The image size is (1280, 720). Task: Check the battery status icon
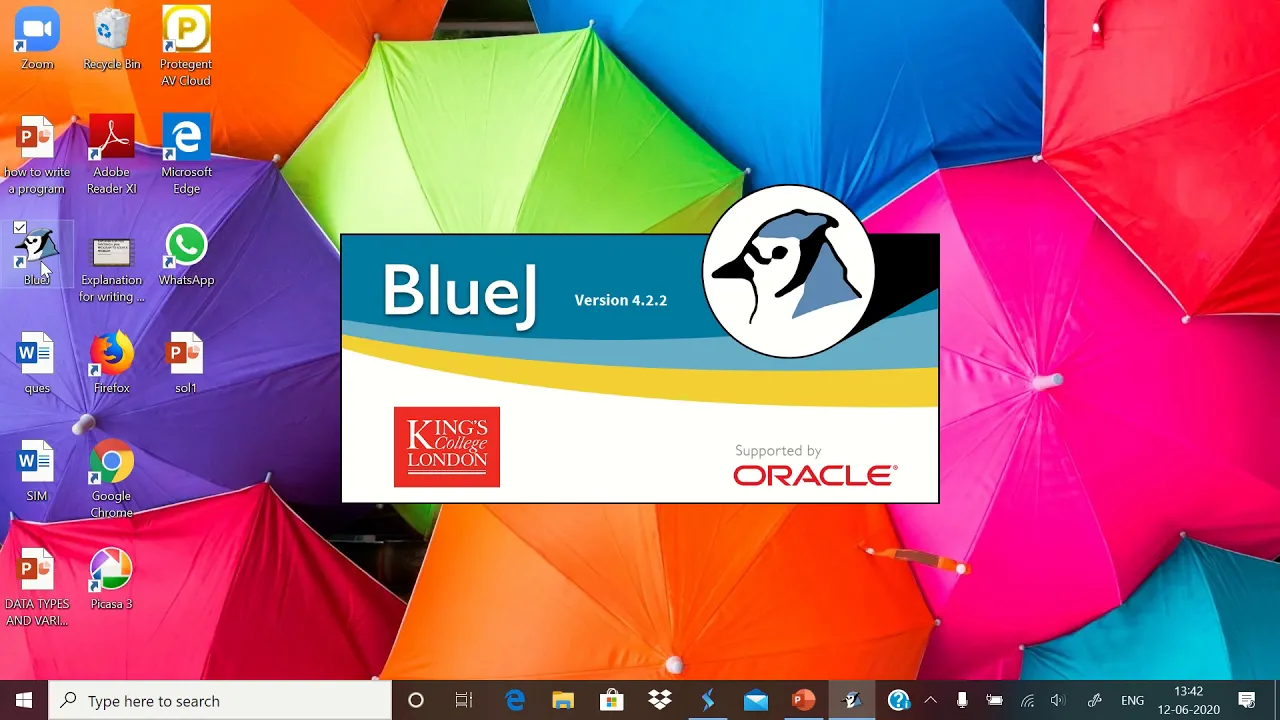(994, 700)
